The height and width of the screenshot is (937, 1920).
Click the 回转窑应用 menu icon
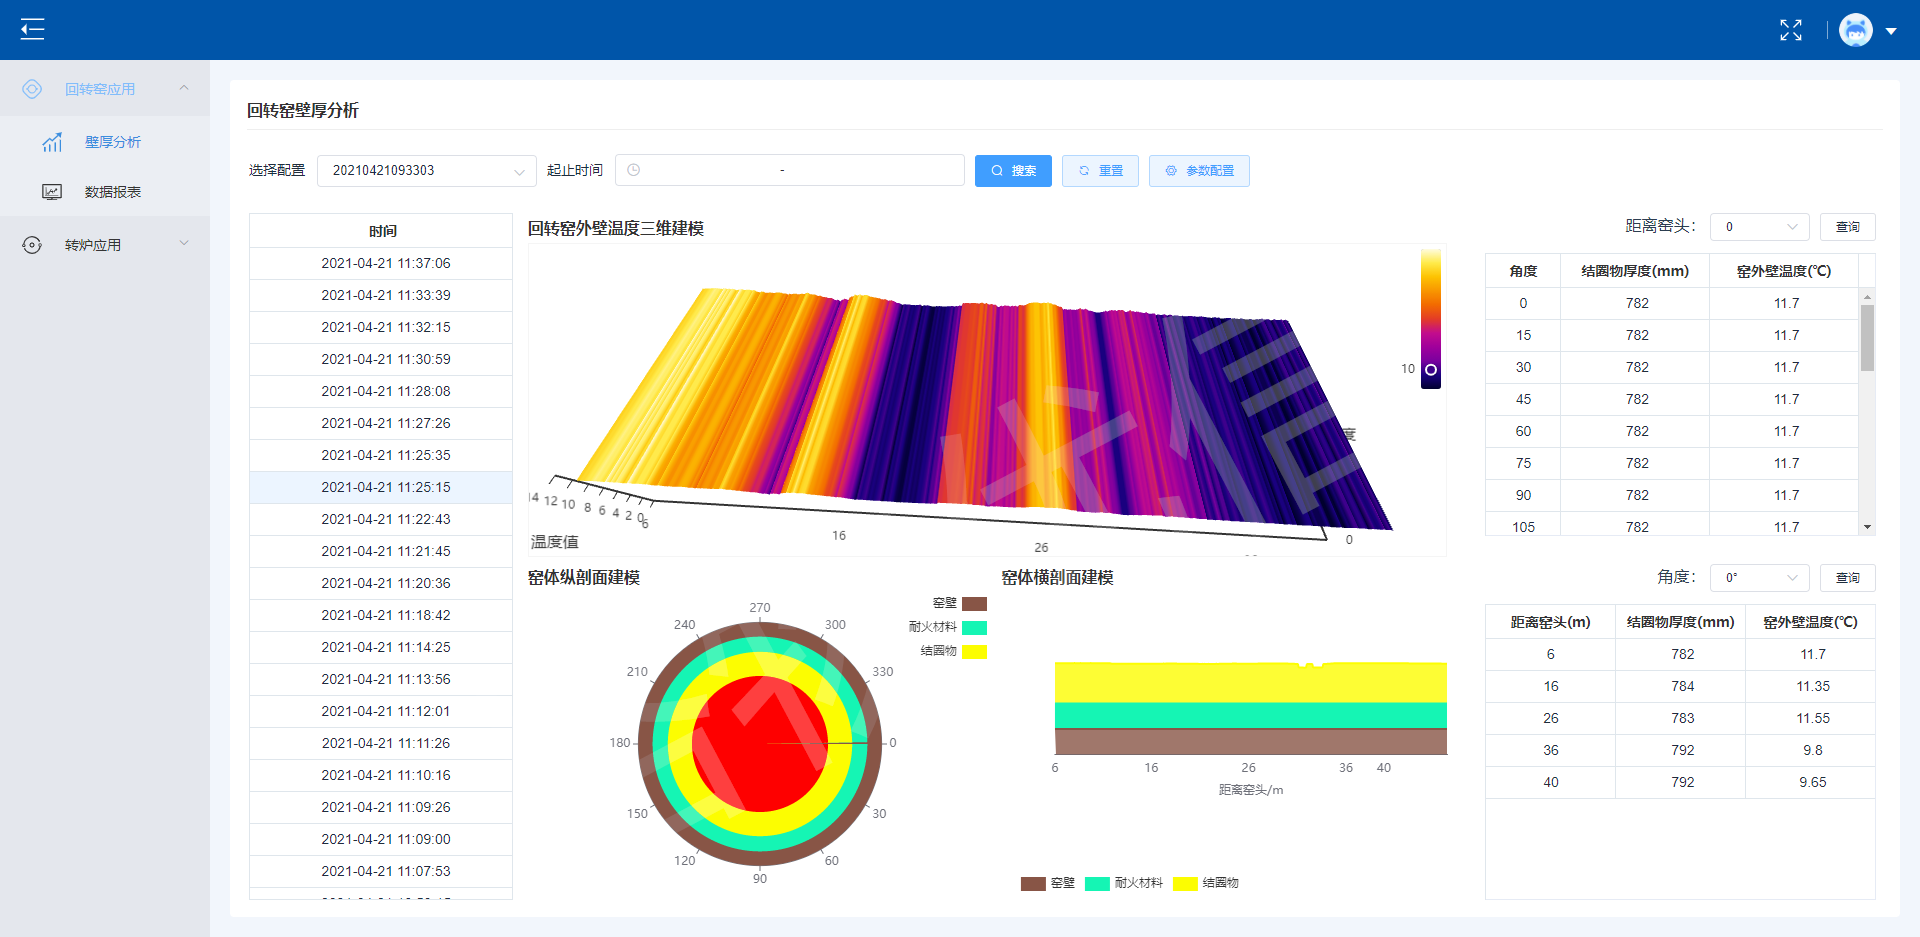32,89
